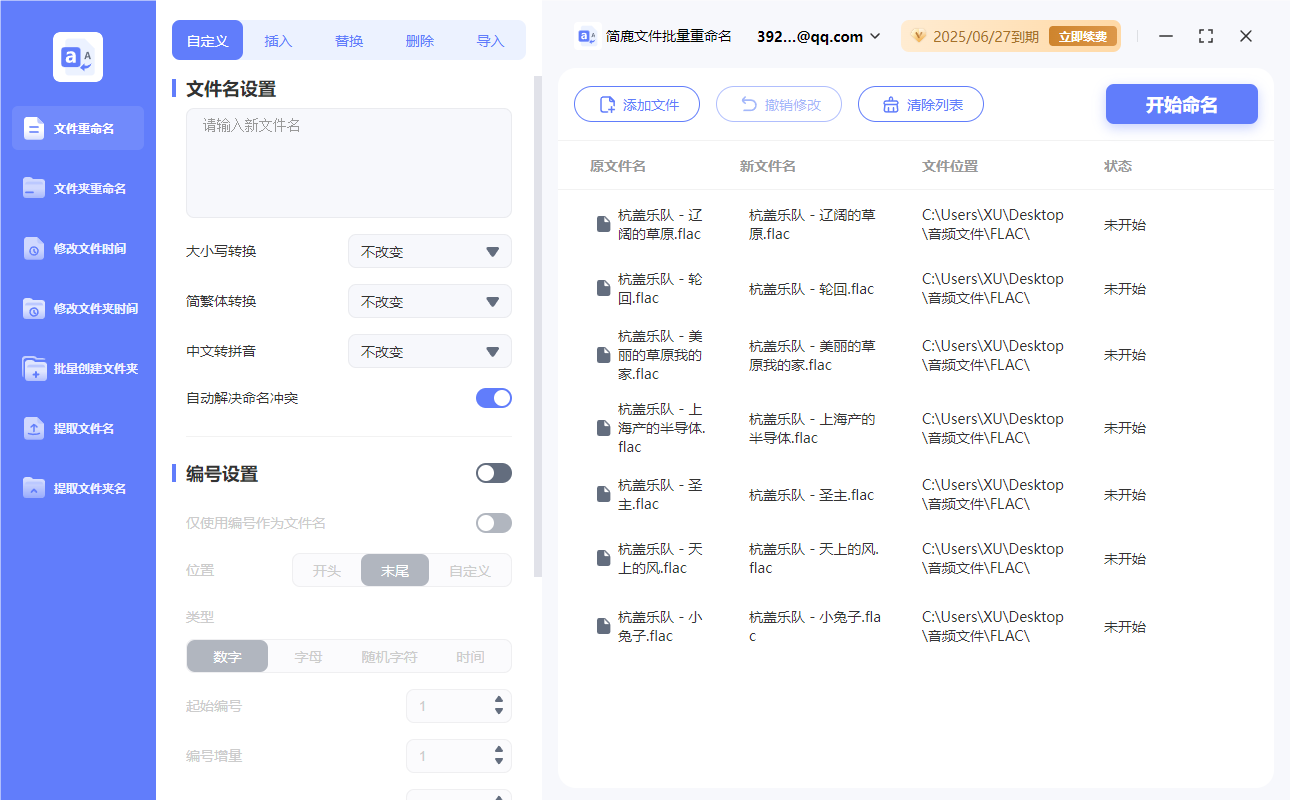Open the 批量创建文件夹 feature
This screenshot has height=800, width=1290.
coord(77,368)
